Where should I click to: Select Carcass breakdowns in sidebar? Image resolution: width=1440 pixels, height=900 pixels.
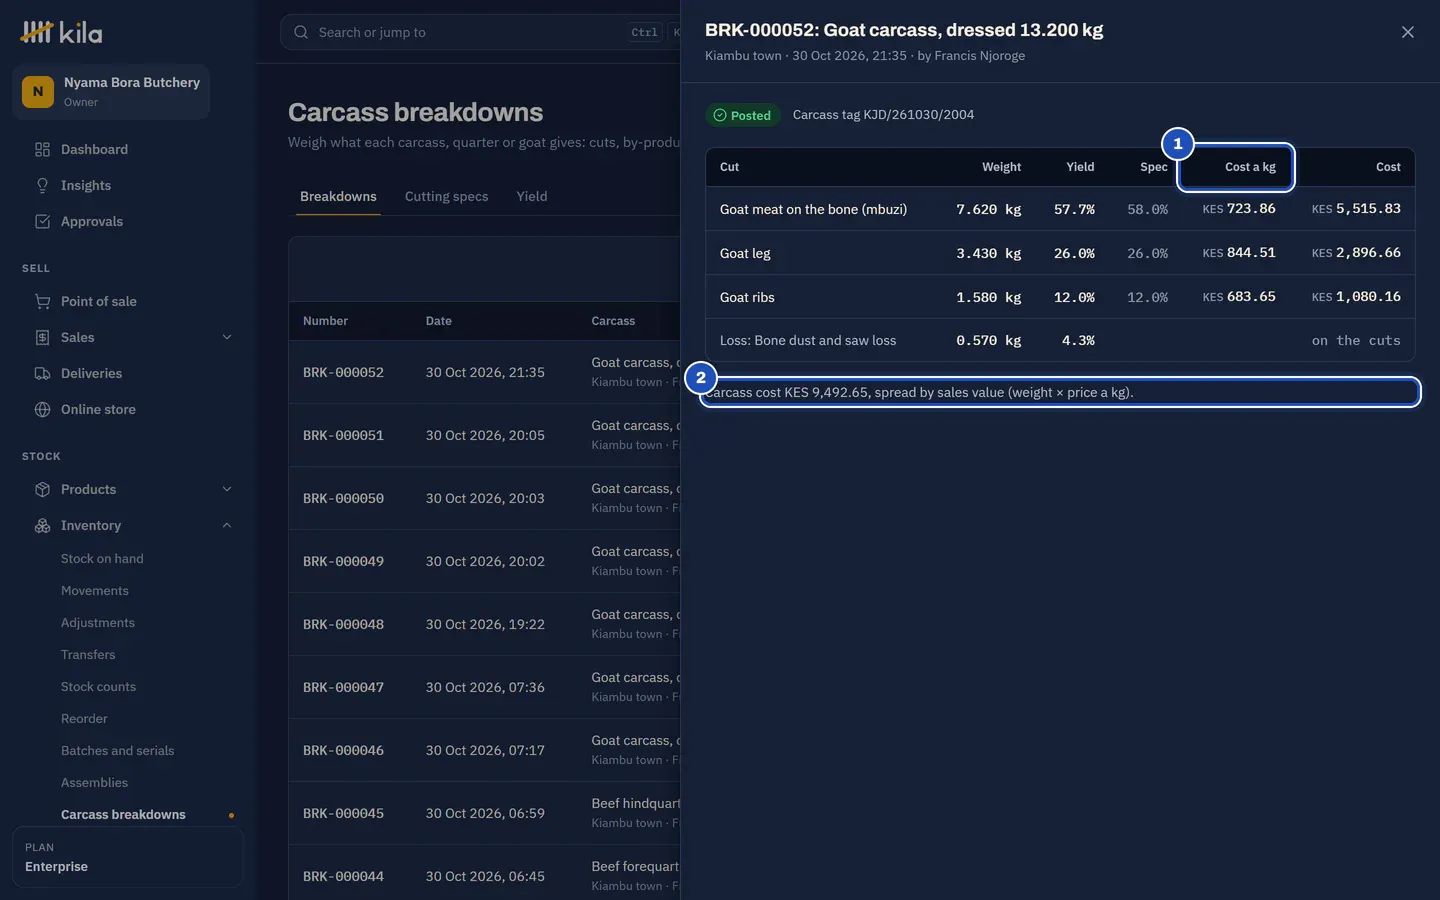[x=123, y=814]
